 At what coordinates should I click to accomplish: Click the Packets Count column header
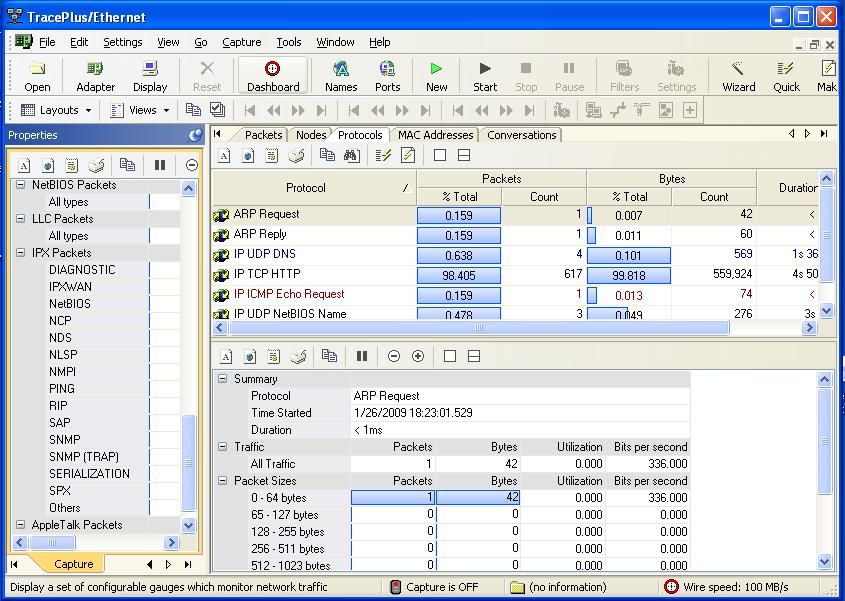pyautogui.click(x=544, y=197)
